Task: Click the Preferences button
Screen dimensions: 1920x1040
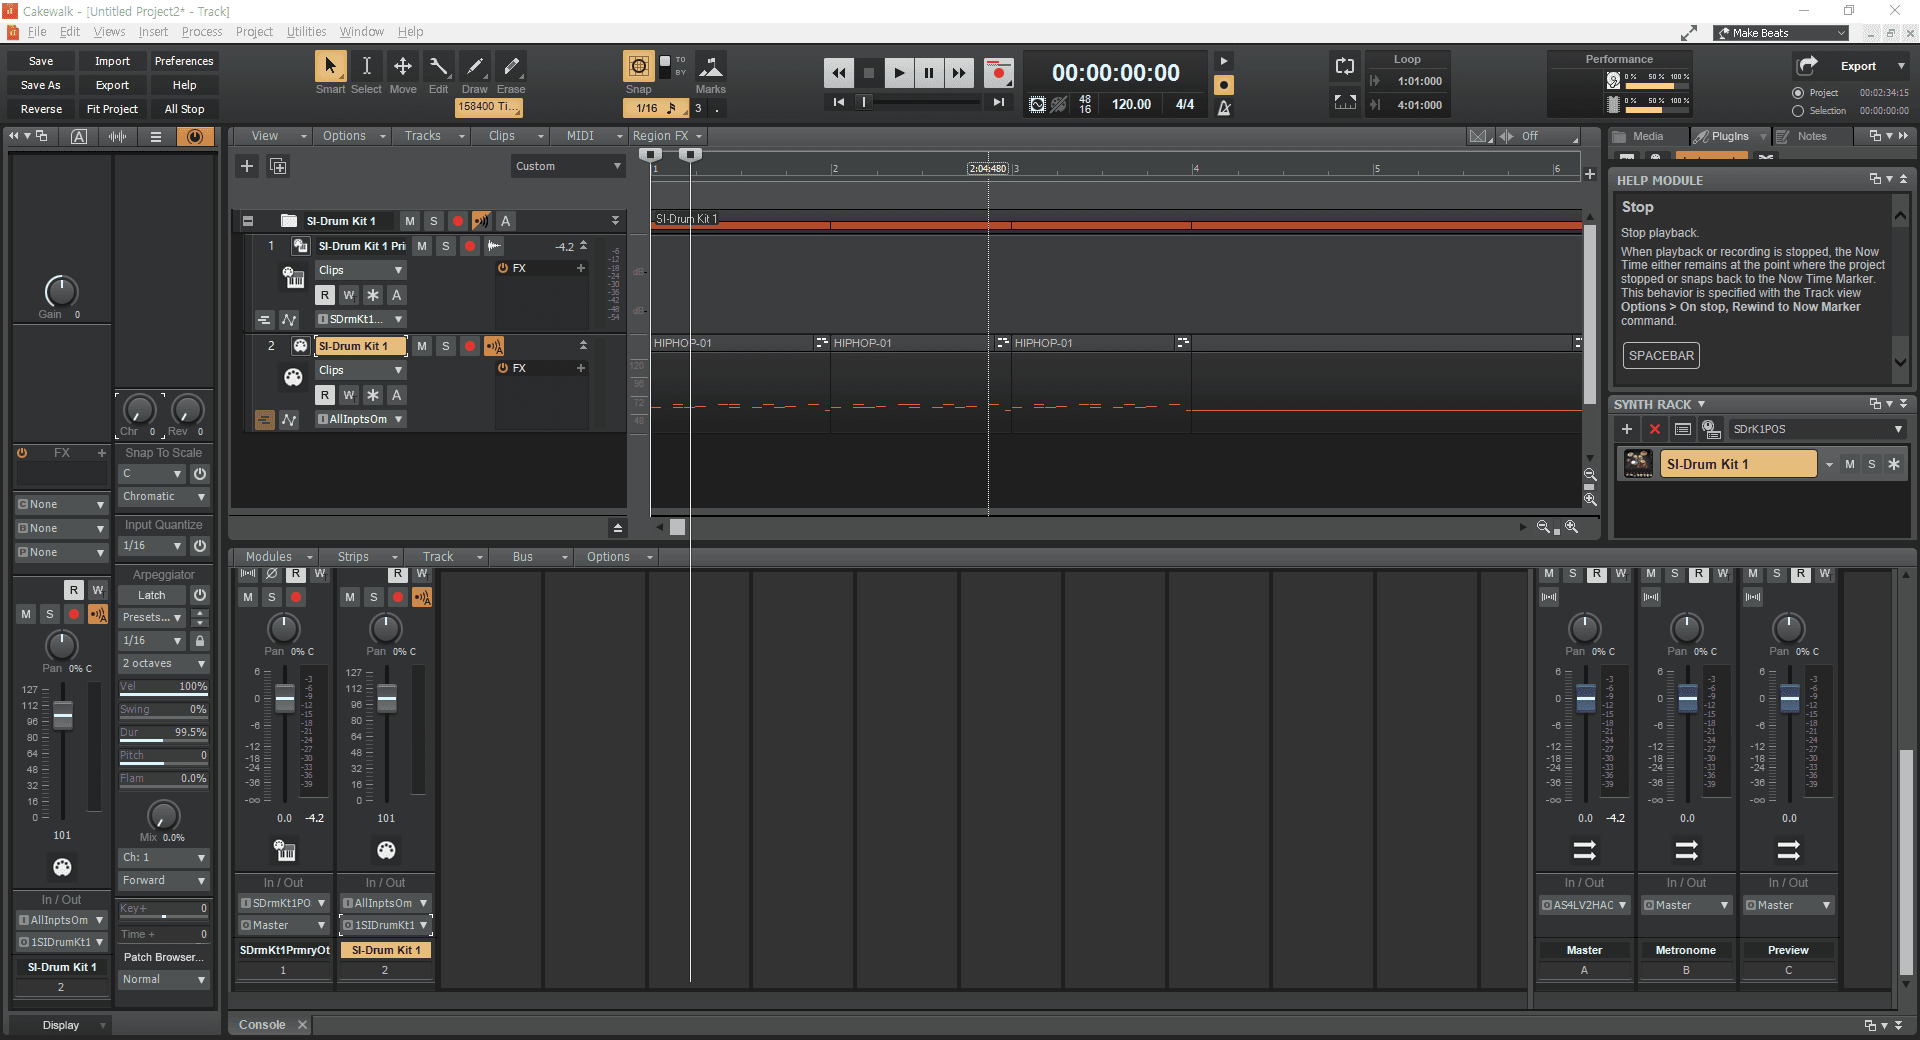Action: pos(184,61)
